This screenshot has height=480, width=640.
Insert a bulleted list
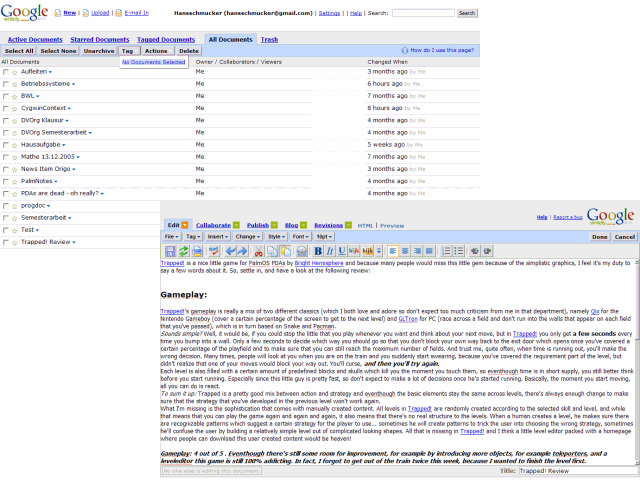458,251
